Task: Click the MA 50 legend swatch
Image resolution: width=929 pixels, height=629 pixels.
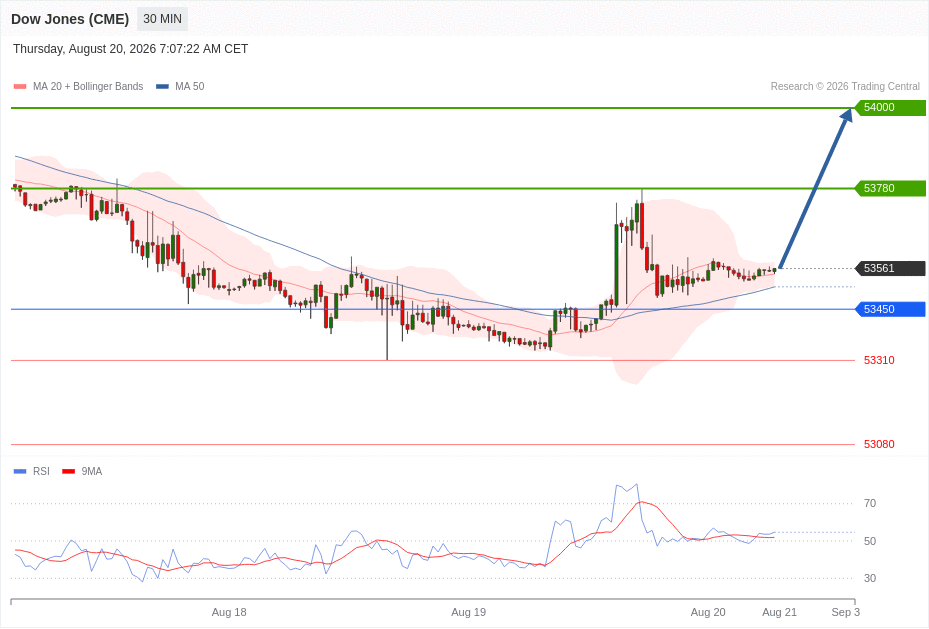Action: [x=162, y=86]
